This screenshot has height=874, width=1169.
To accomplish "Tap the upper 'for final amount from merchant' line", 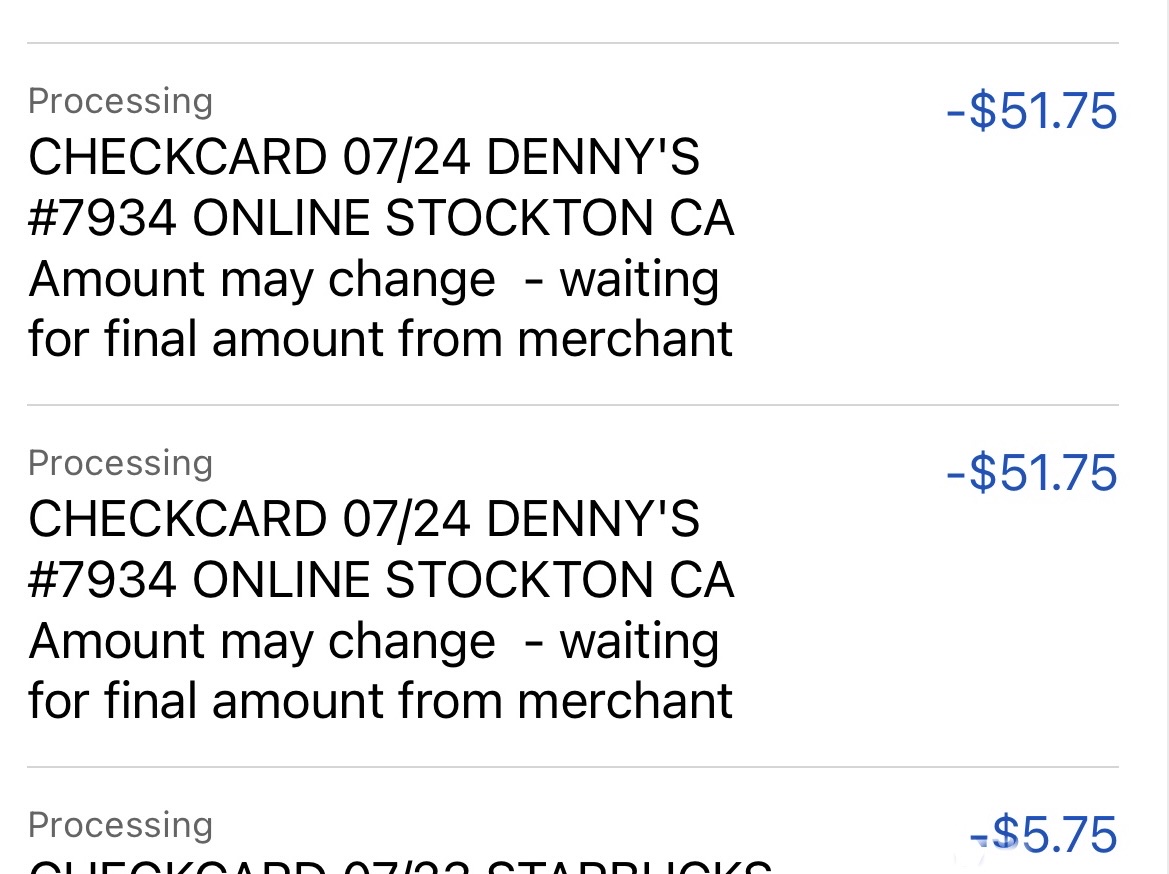I will (380, 339).
